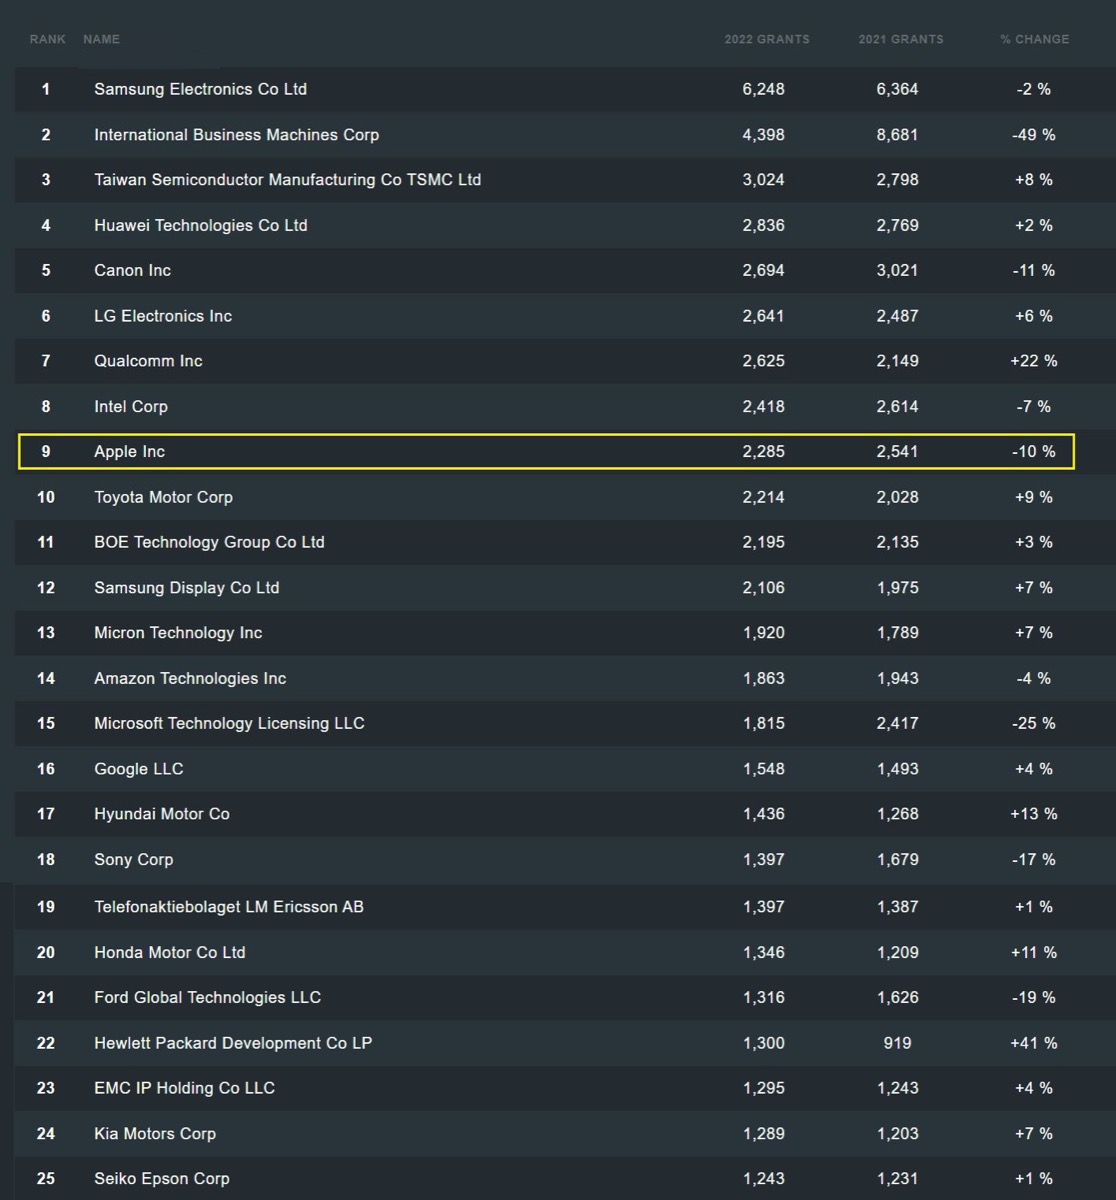Click LG's 2022 grants value 2,641
1116x1200 pixels.
(764, 316)
